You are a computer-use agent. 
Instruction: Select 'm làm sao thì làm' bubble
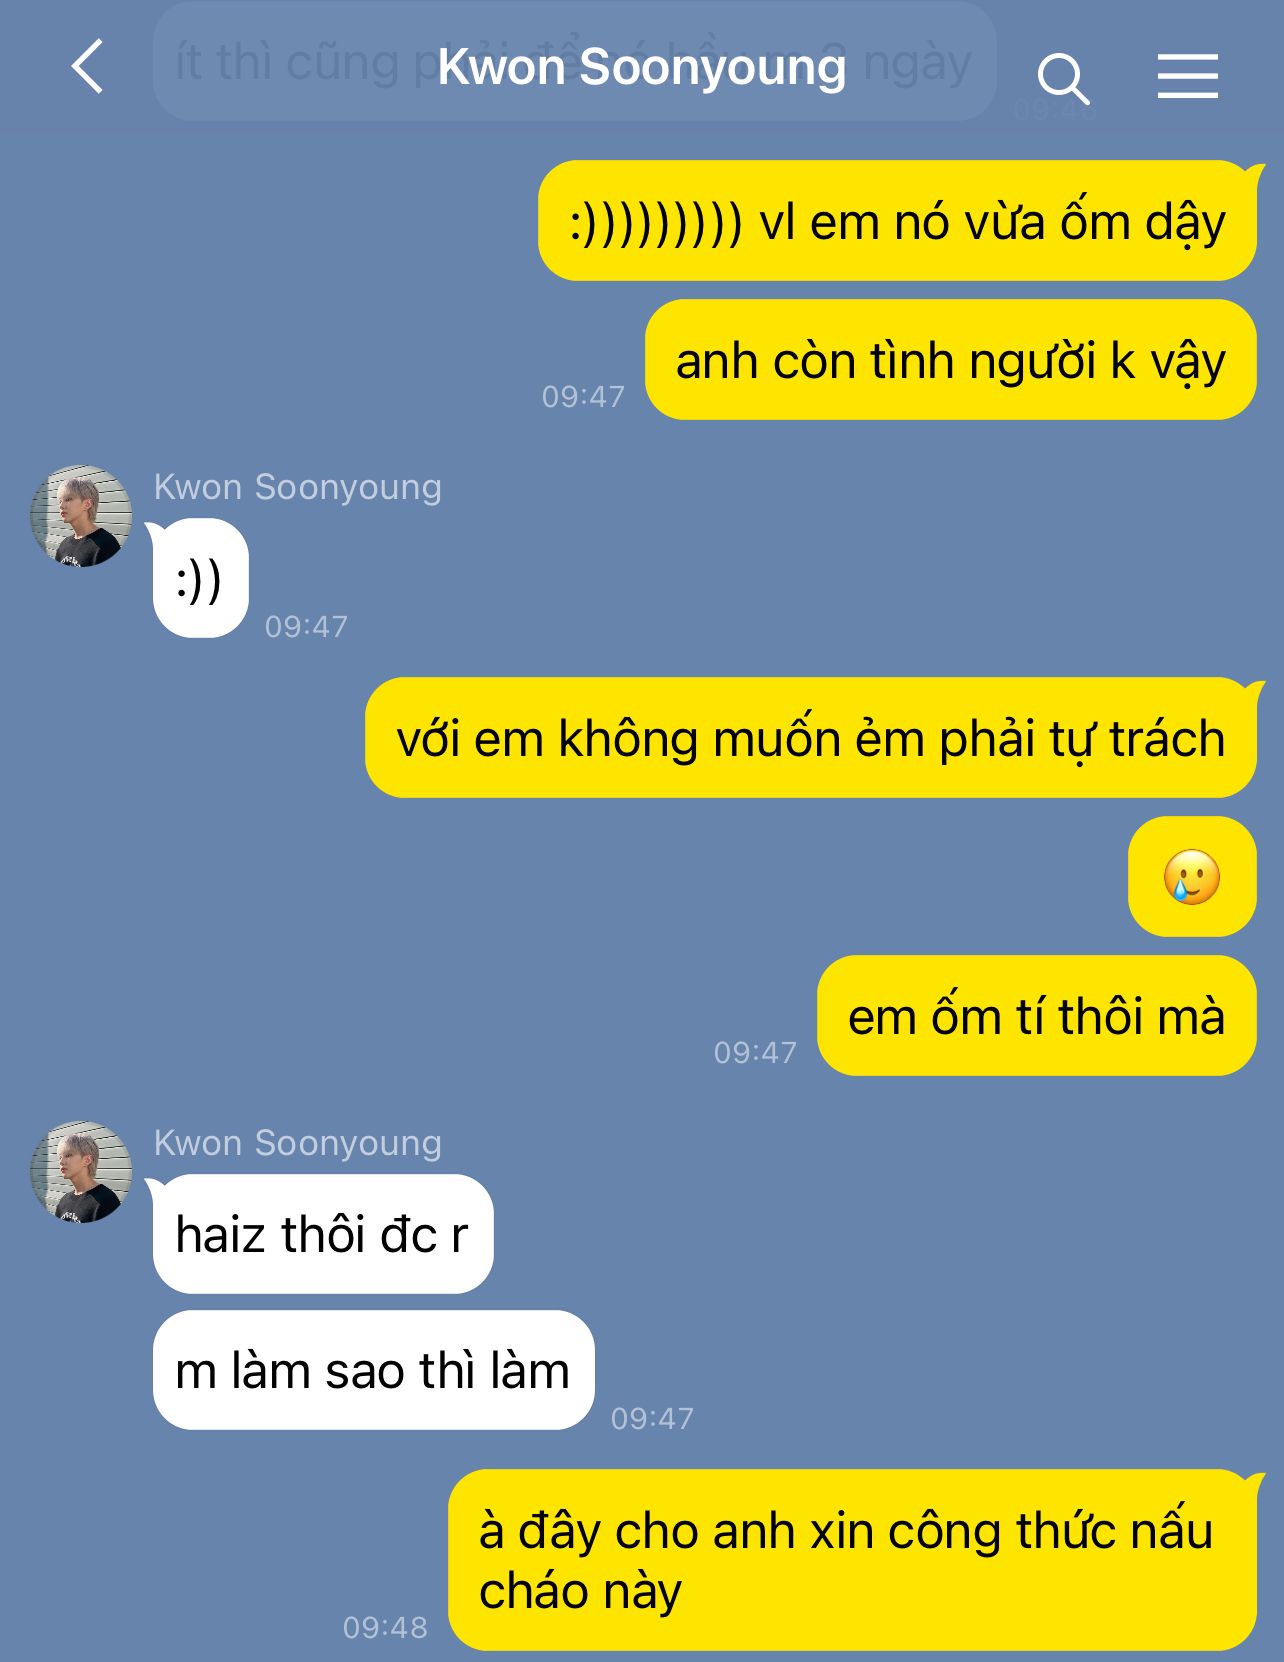[x=373, y=1370]
